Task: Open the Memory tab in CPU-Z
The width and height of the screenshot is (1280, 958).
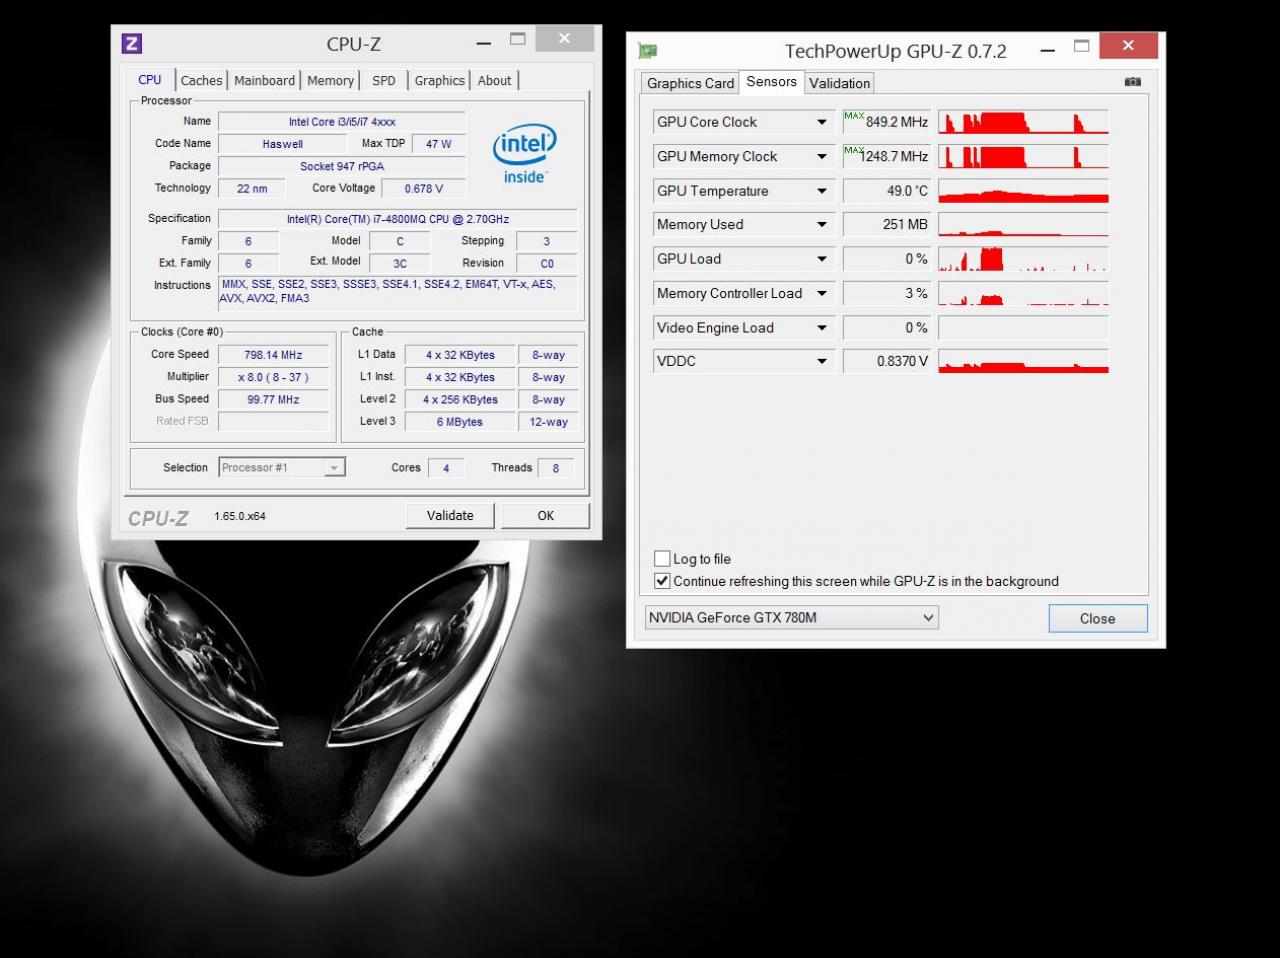Action: [330, 81]
